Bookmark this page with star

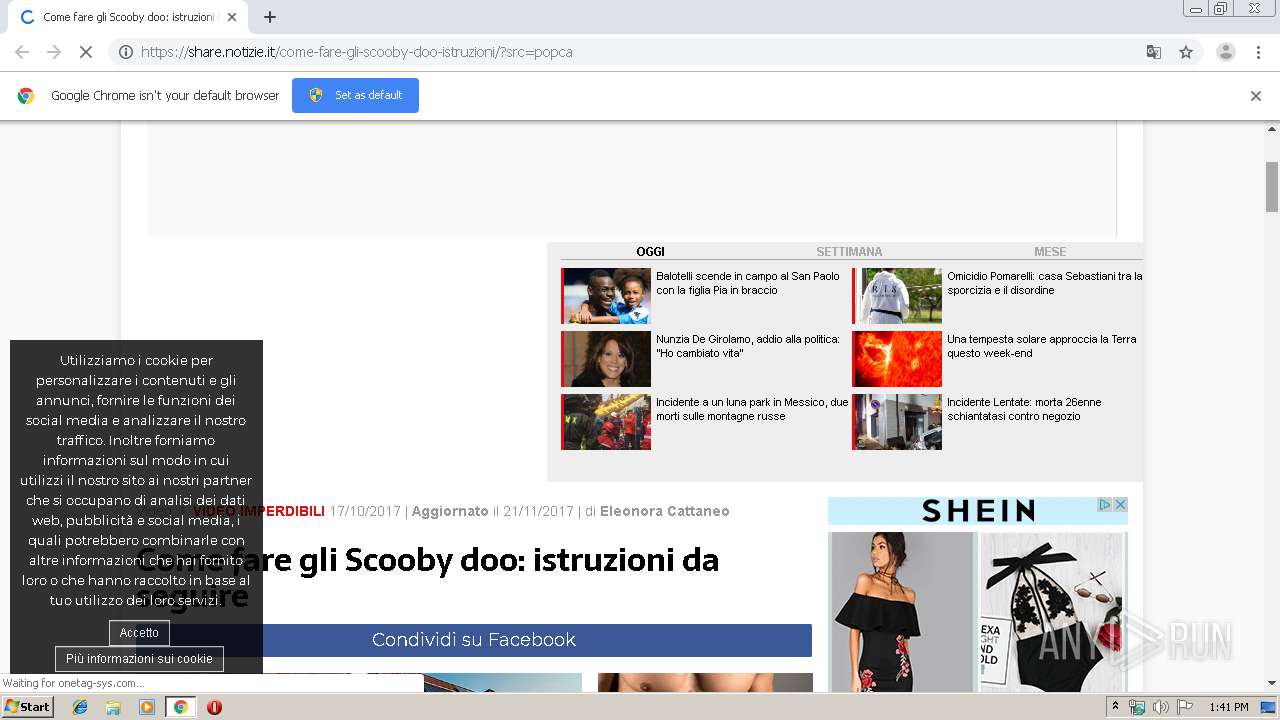coord(1186,52)
